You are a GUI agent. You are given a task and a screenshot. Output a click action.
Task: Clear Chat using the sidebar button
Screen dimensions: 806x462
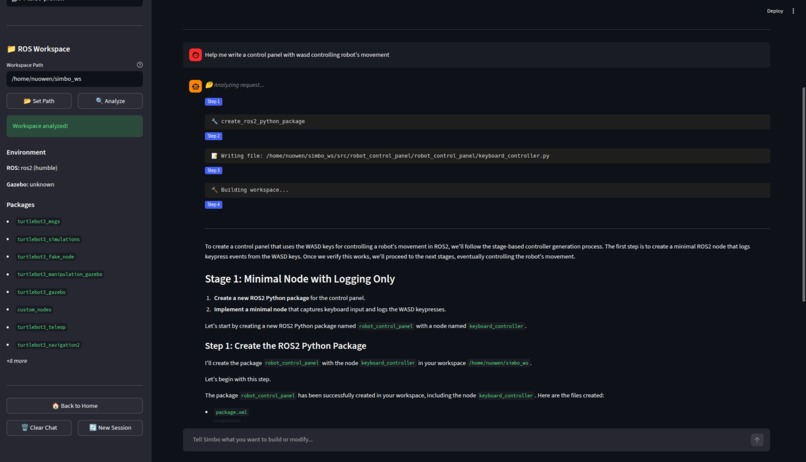pyautogui.click(x=39, y=428)
